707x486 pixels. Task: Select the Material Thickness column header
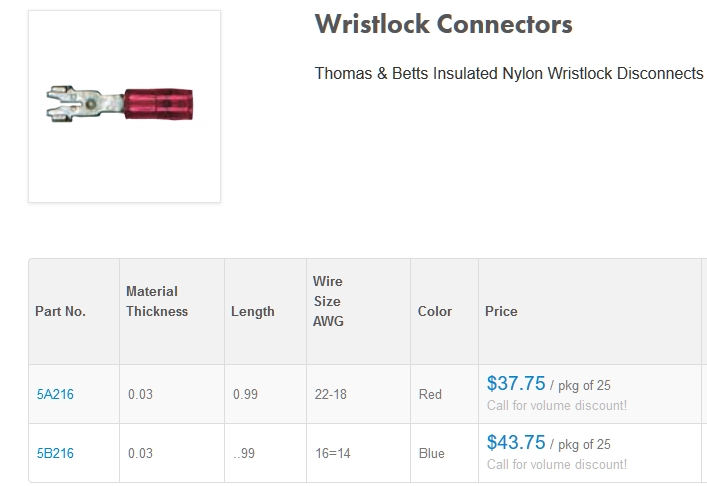pos(157,301)
